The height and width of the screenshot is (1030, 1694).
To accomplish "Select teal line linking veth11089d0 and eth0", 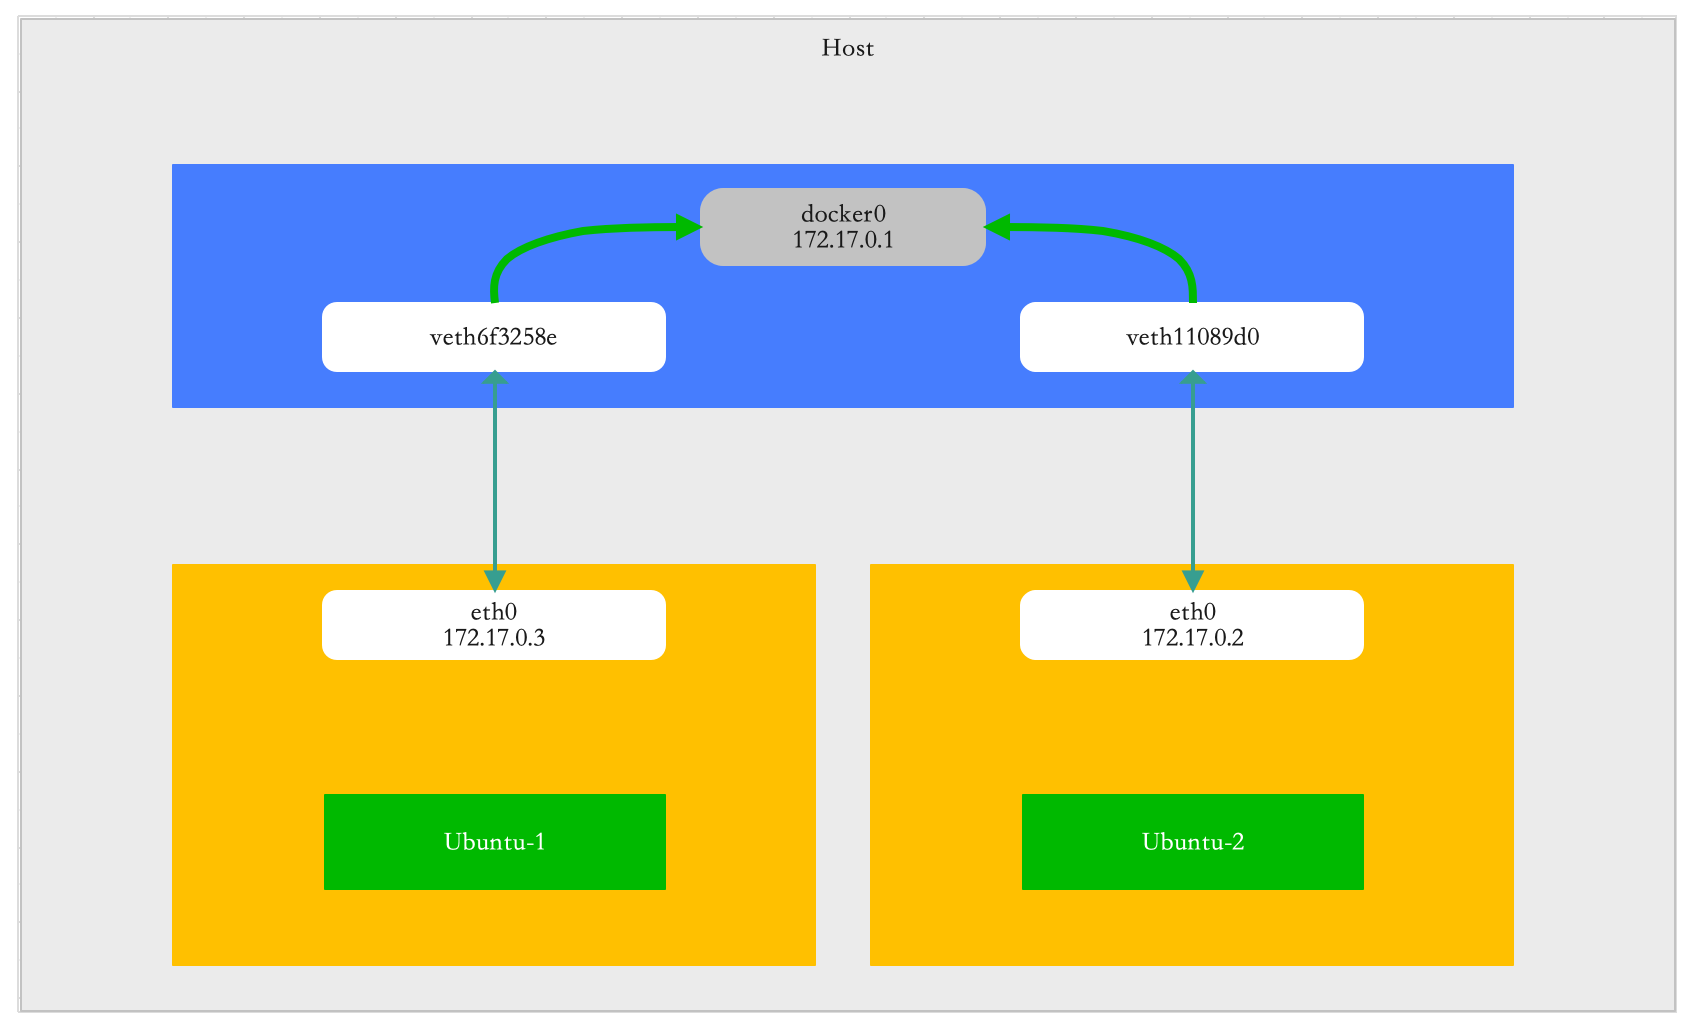I will coord(1192,480).
